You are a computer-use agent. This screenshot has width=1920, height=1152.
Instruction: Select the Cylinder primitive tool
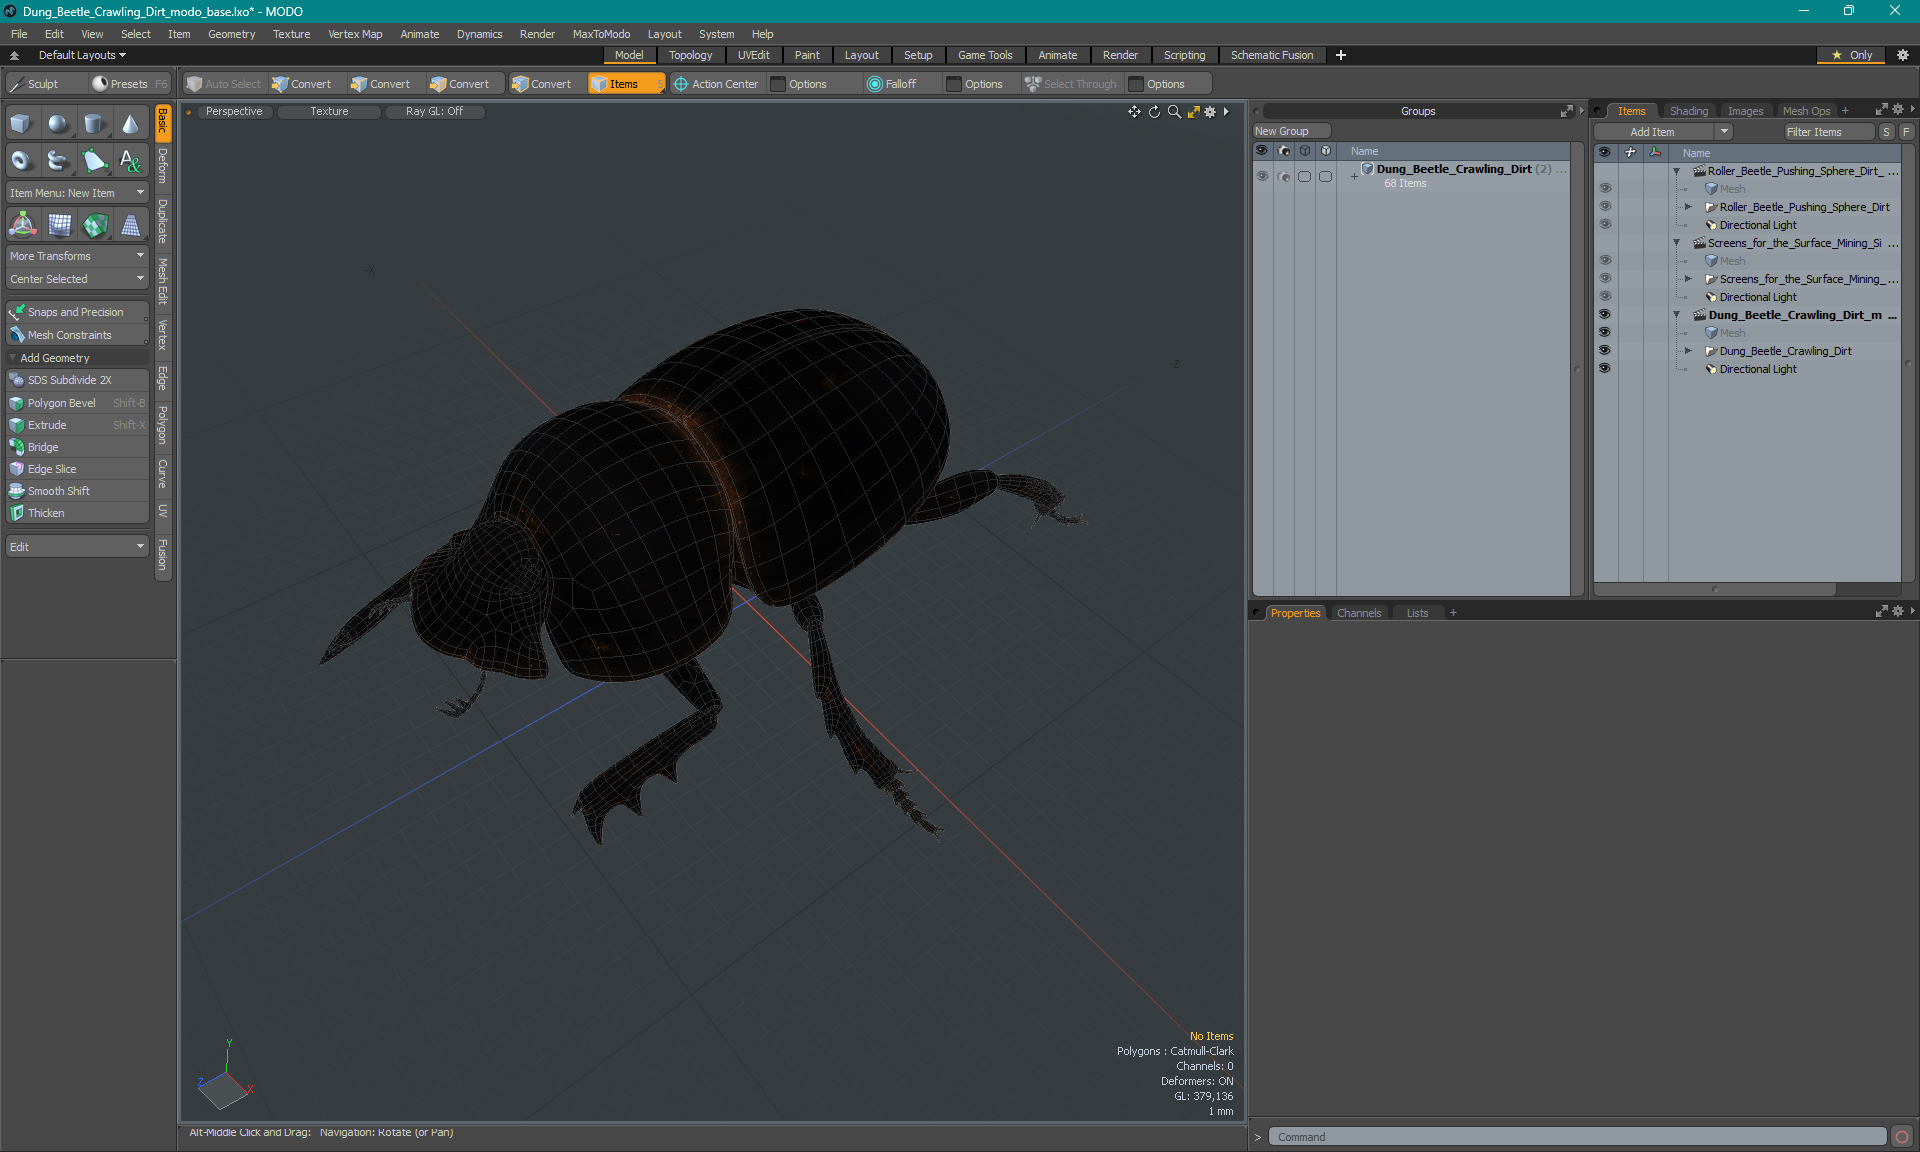(x=94, y=124)
